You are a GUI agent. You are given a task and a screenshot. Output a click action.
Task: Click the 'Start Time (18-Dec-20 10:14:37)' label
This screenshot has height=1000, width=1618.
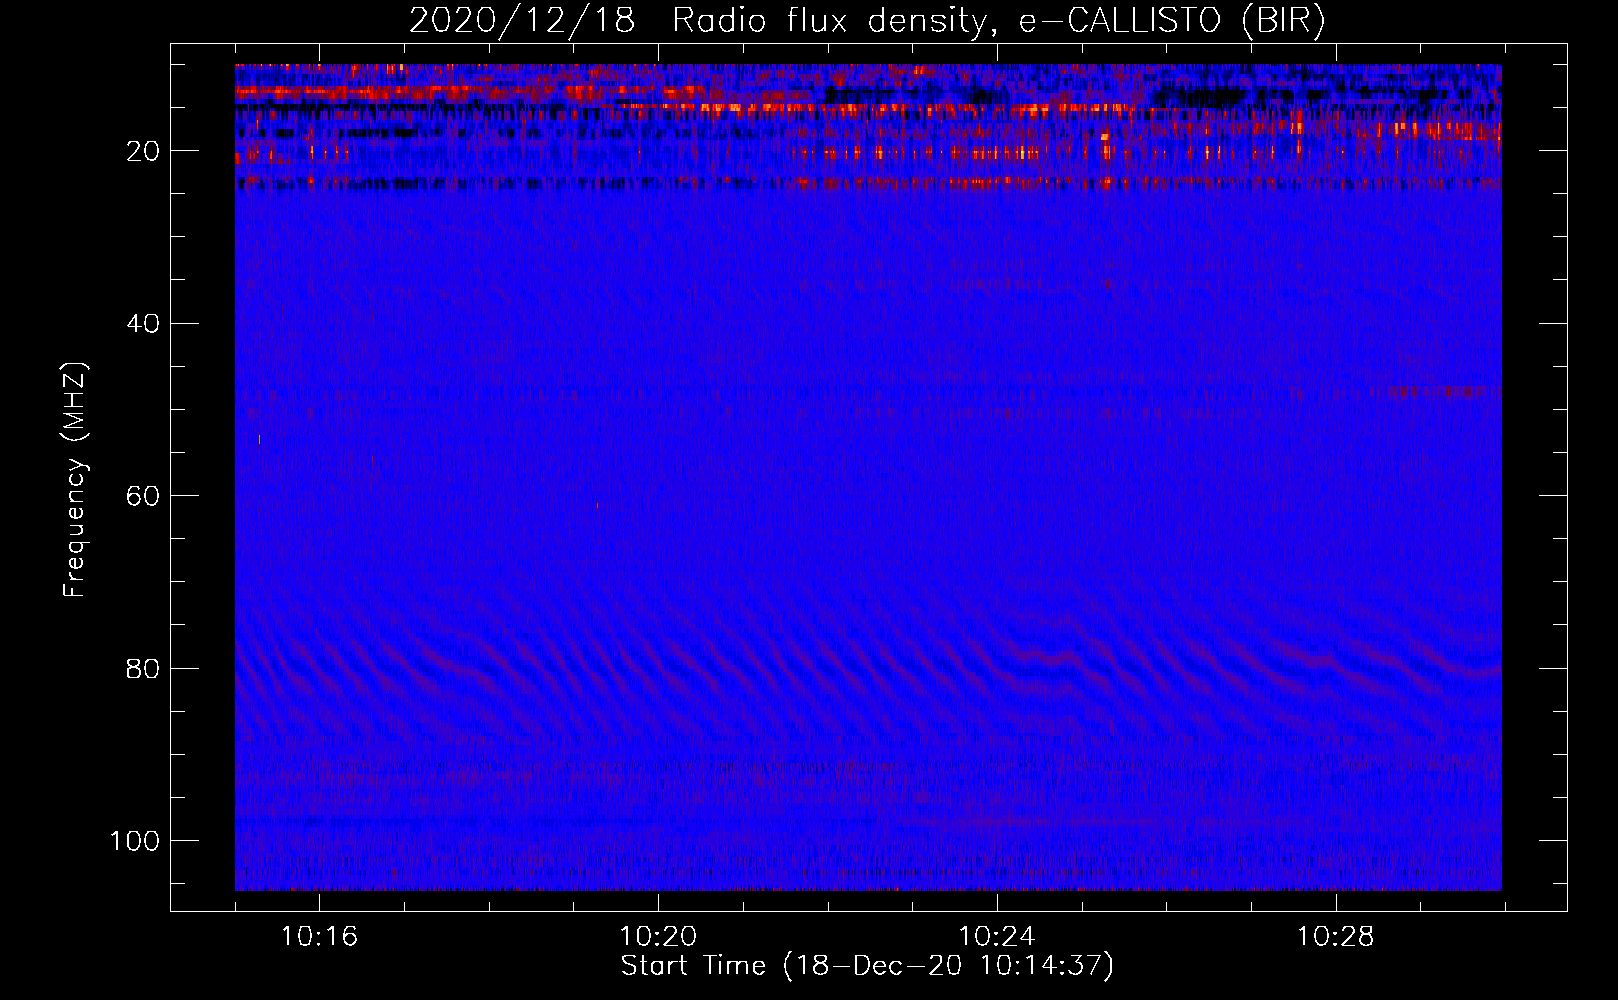coord(867,966)
